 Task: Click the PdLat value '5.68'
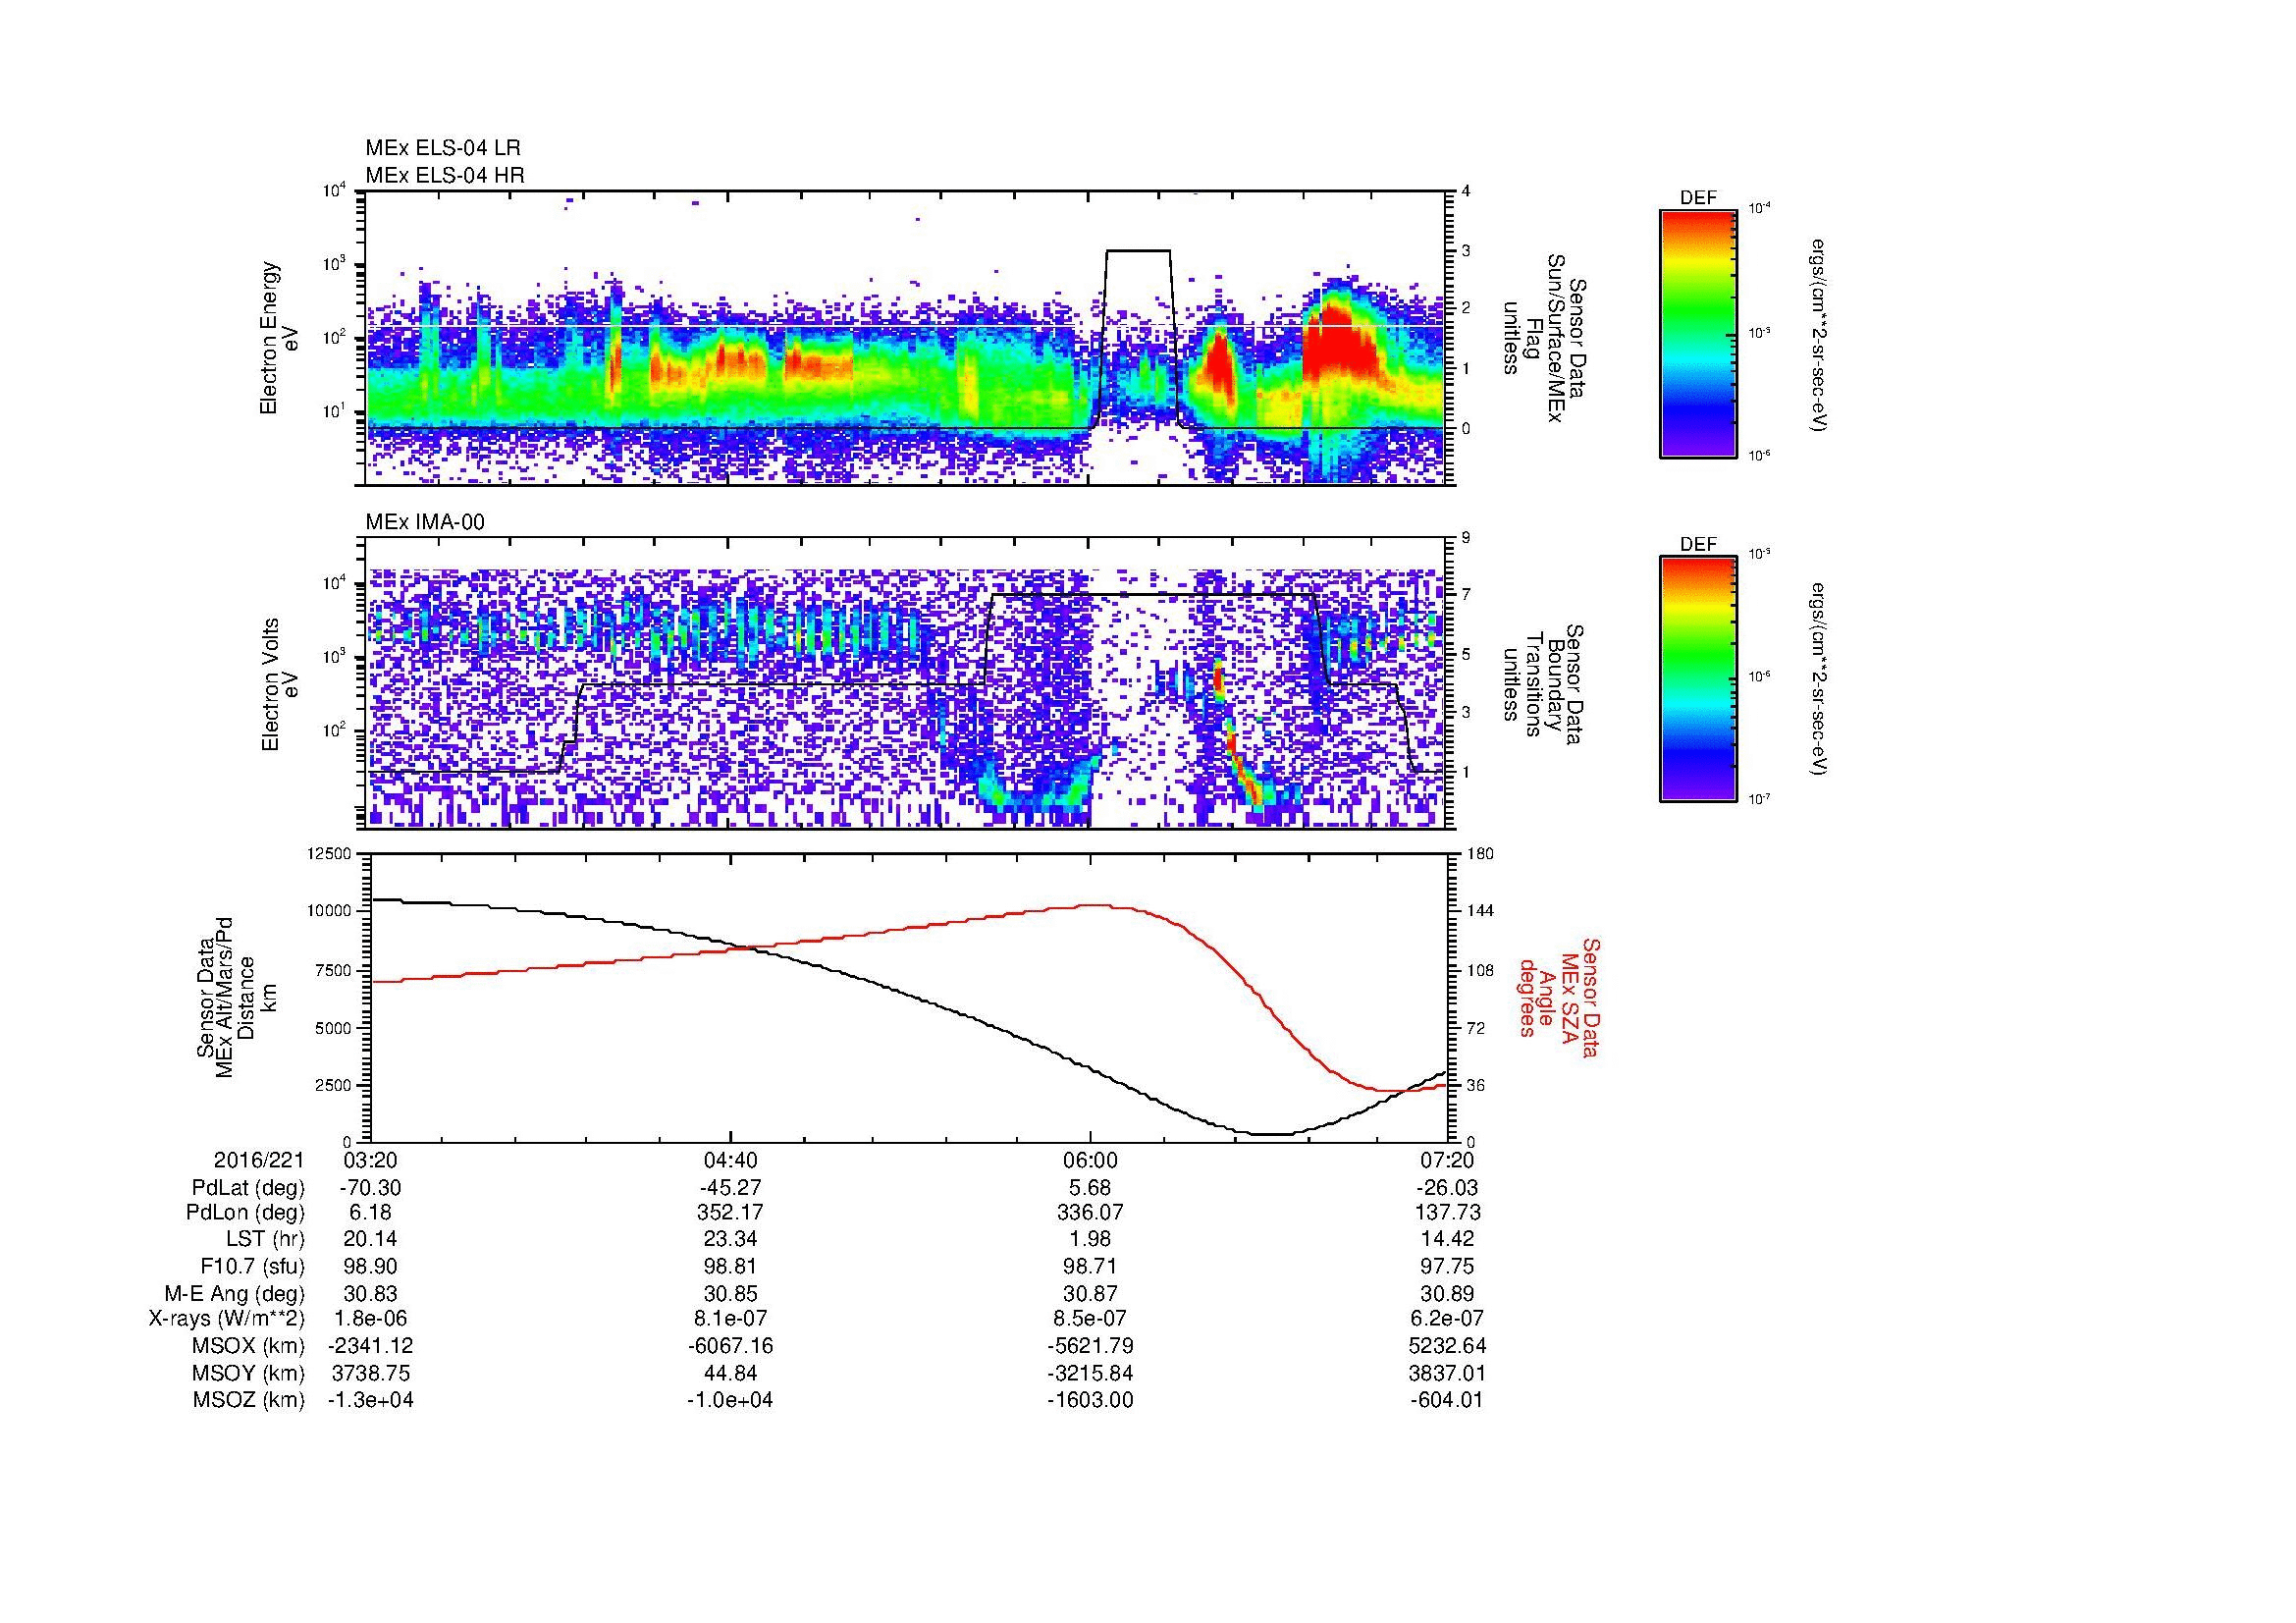[x=1090, y=1188]
